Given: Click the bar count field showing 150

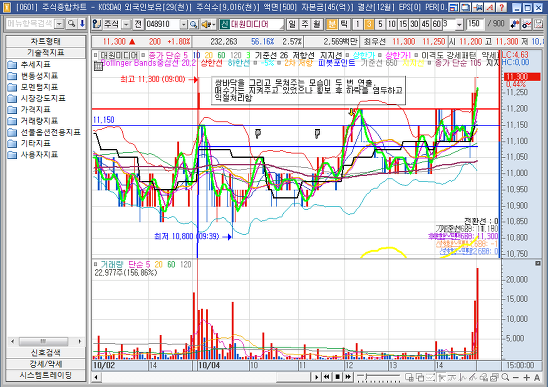Looking at the screenshot, I should coord(475,24).
